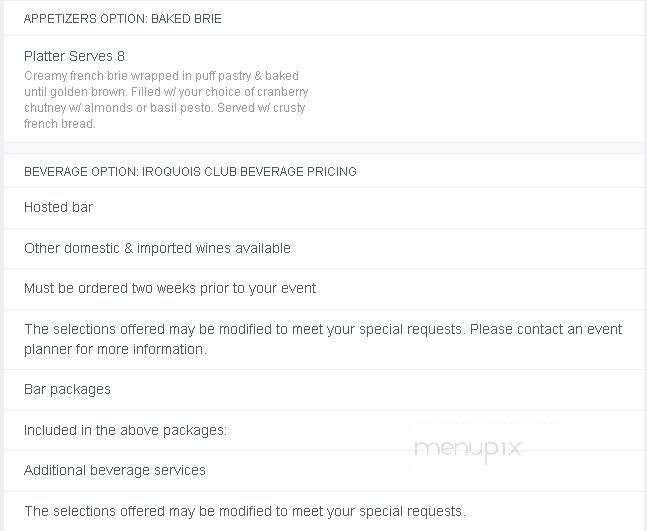Click the word 'Platter' in item title
Screen dimensions: 647x531
click(45, 56)
